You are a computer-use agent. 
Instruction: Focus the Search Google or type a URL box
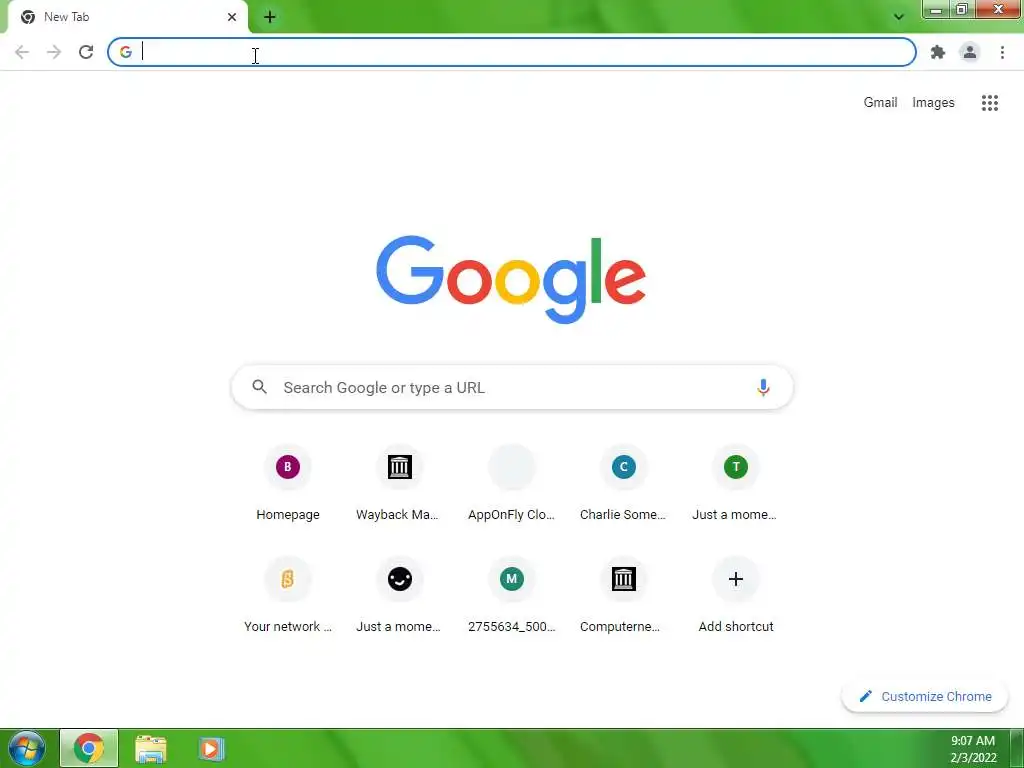tap(512, 387)
